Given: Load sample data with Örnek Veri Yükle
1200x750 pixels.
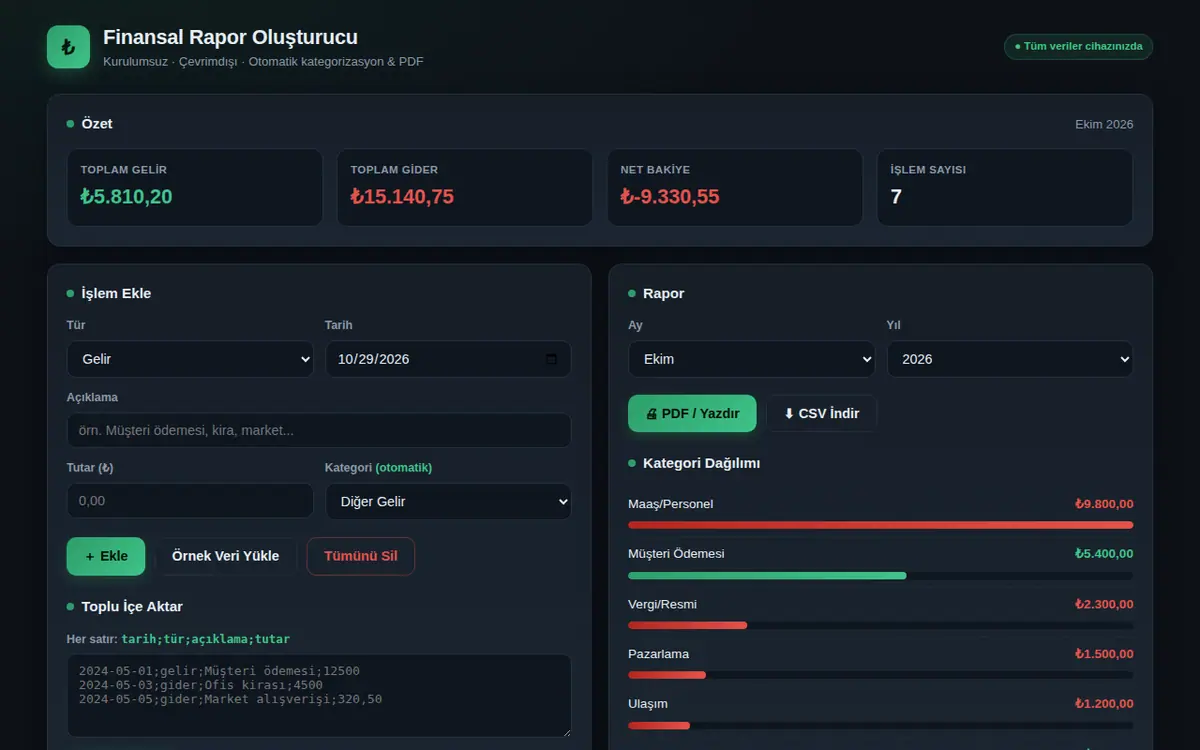Looking at the screenshot, I should (x=226, y=556).
